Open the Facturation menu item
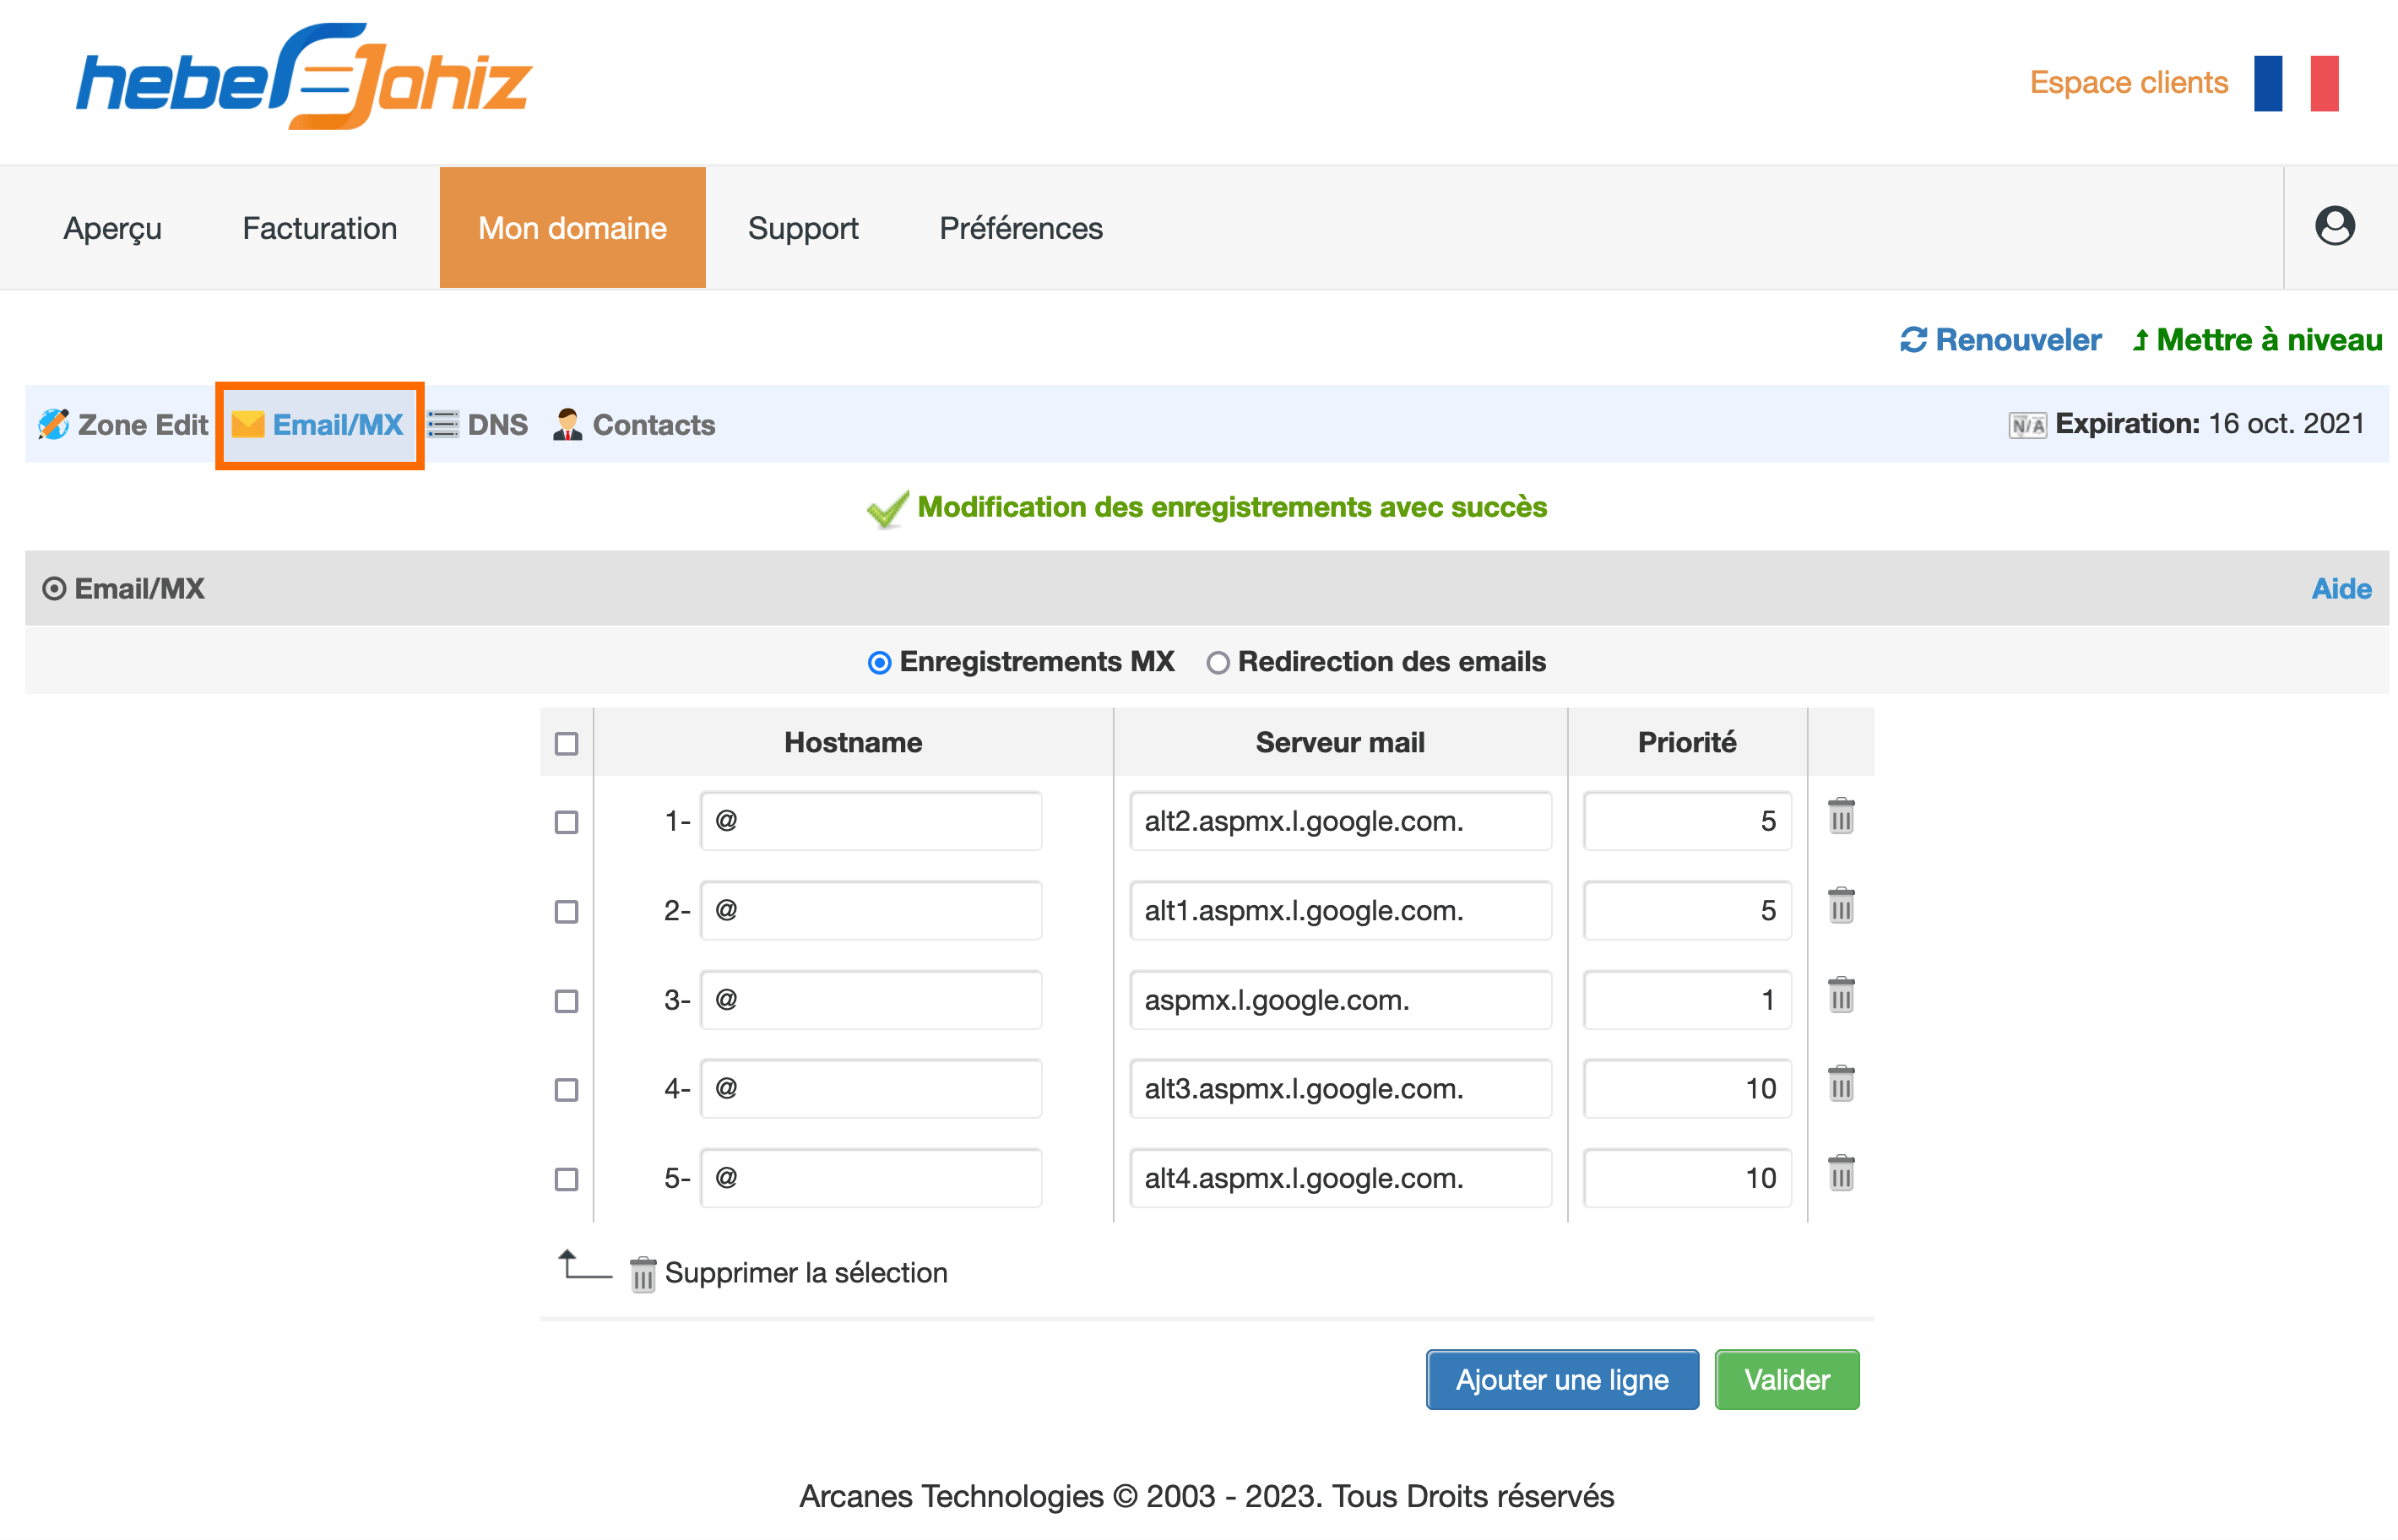 click(320, 228)
